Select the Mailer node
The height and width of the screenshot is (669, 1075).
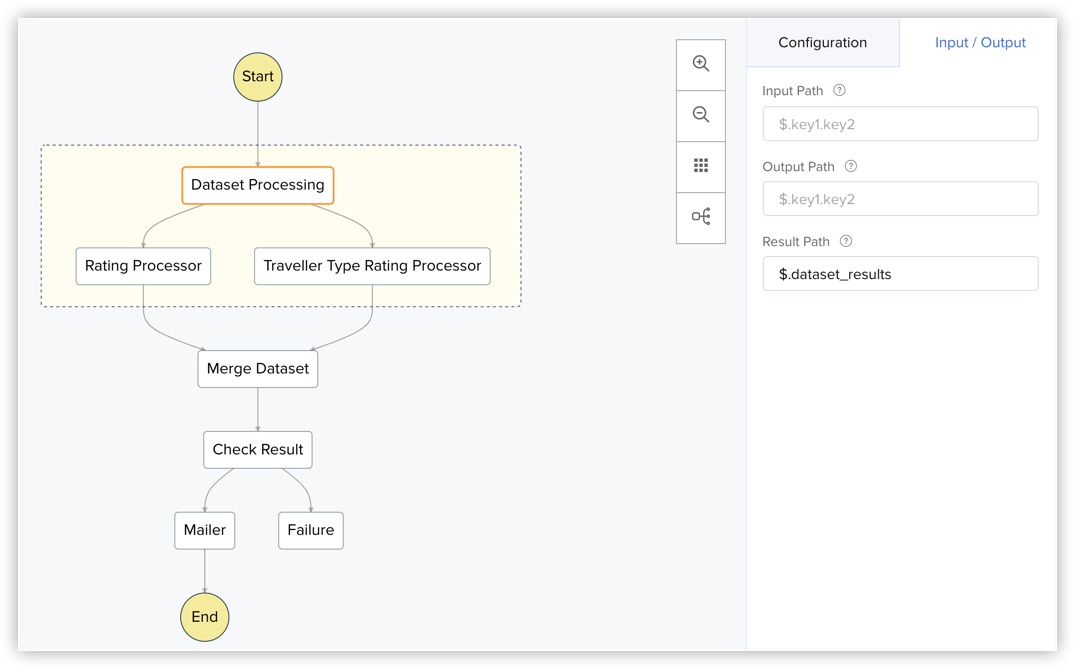(x=205, y=531)
